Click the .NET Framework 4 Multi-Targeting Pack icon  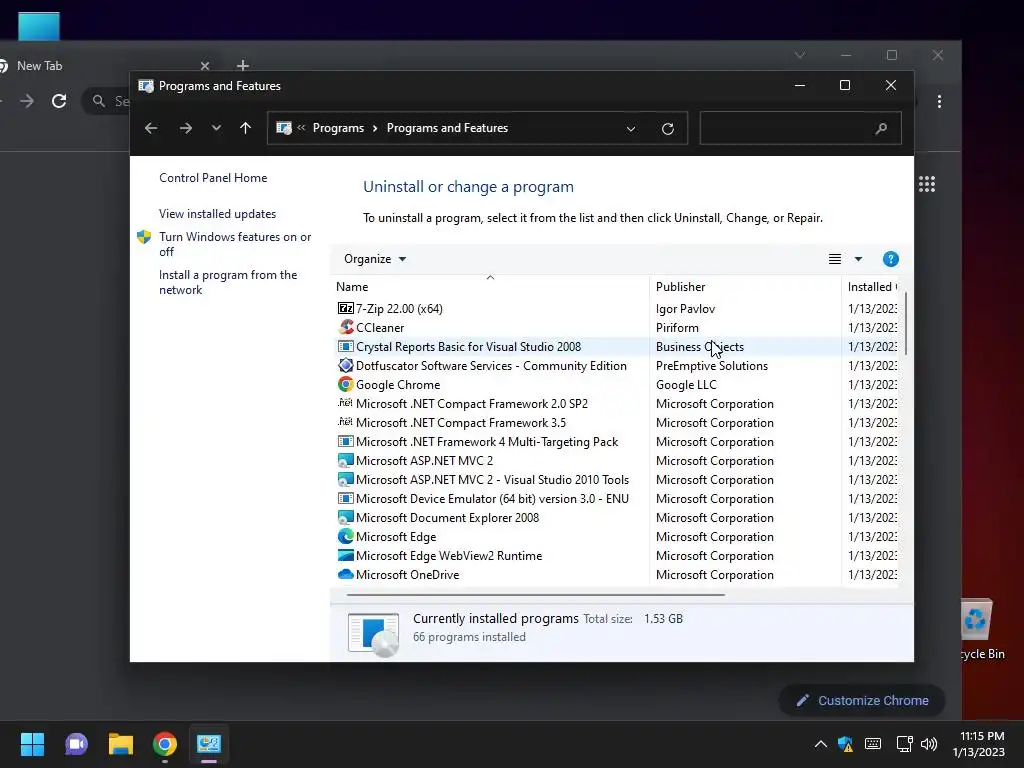pos(345,441)
